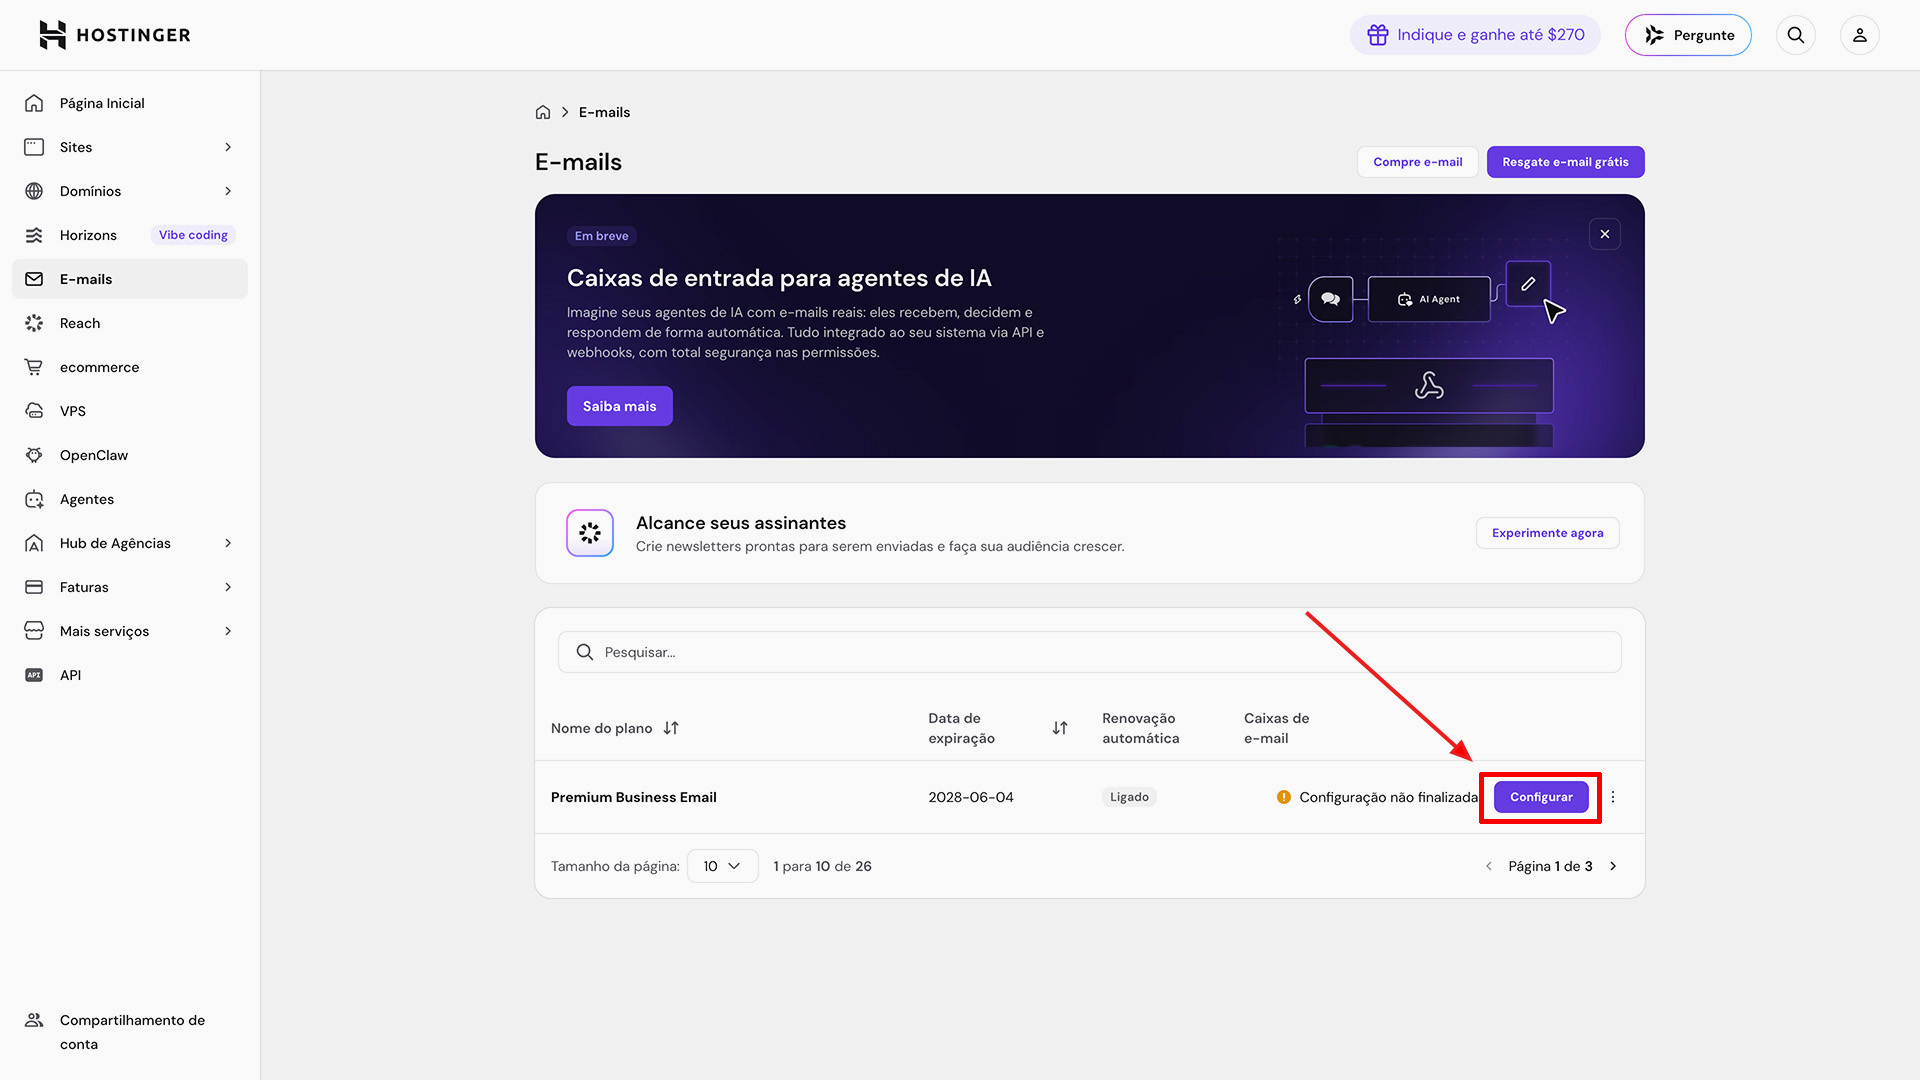Open Domínios in the sidebar
This screenshot has height=1080, width=1920.
point(130,191)
